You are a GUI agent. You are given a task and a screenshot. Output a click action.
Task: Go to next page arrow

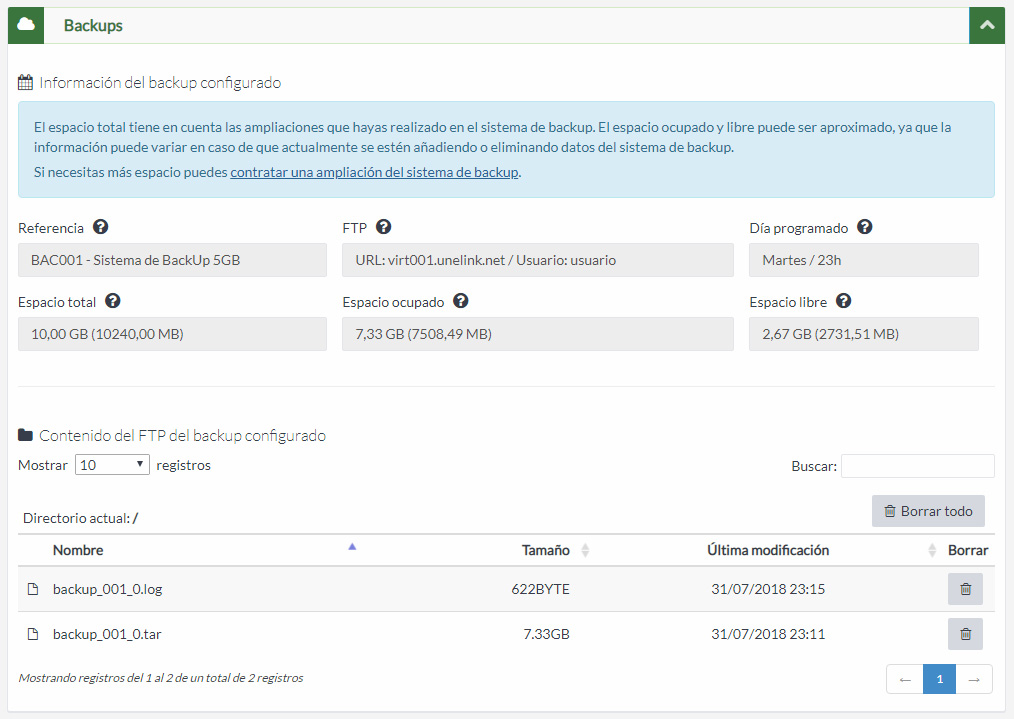(974, 680)
